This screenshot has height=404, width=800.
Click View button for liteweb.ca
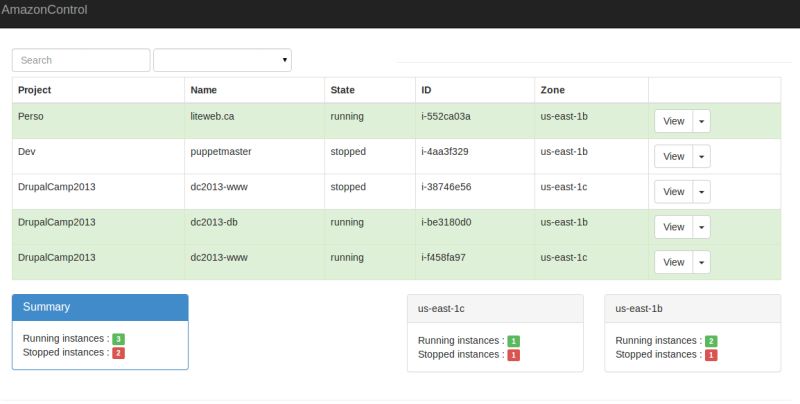click(673, 121)
